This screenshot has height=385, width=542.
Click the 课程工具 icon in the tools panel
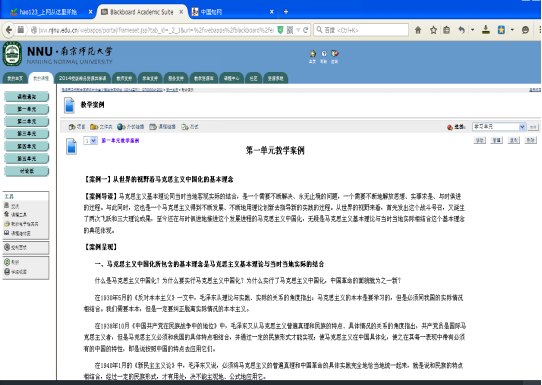pos(7,214)
